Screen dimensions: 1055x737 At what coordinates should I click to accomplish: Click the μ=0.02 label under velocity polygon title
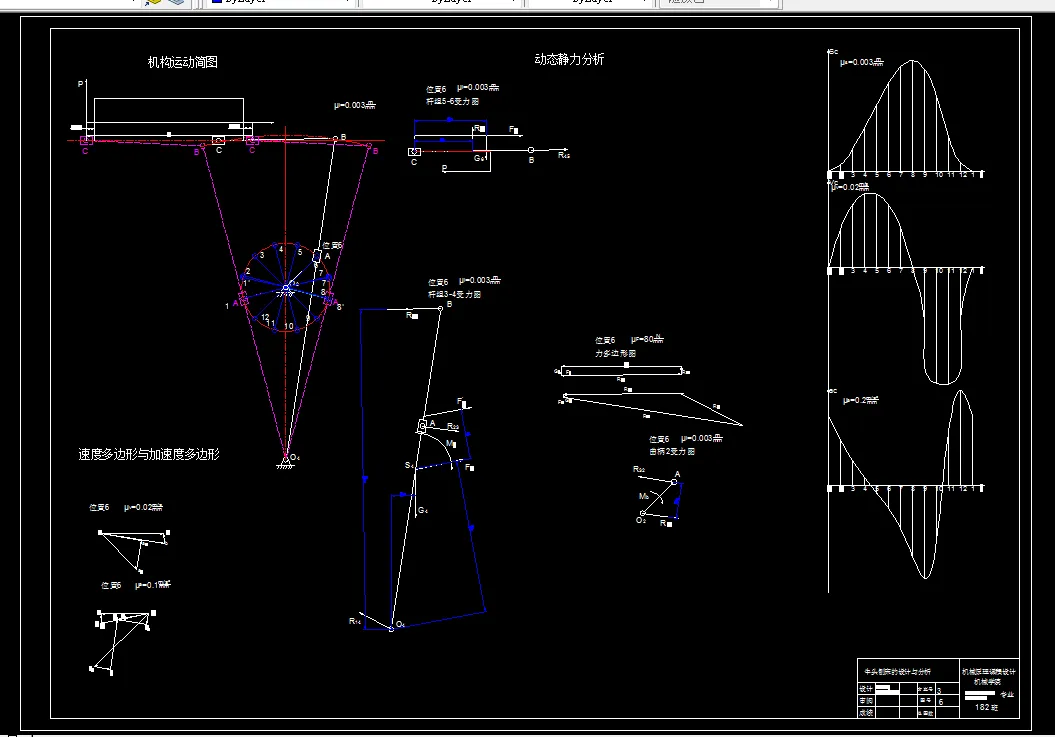point(143,507)
